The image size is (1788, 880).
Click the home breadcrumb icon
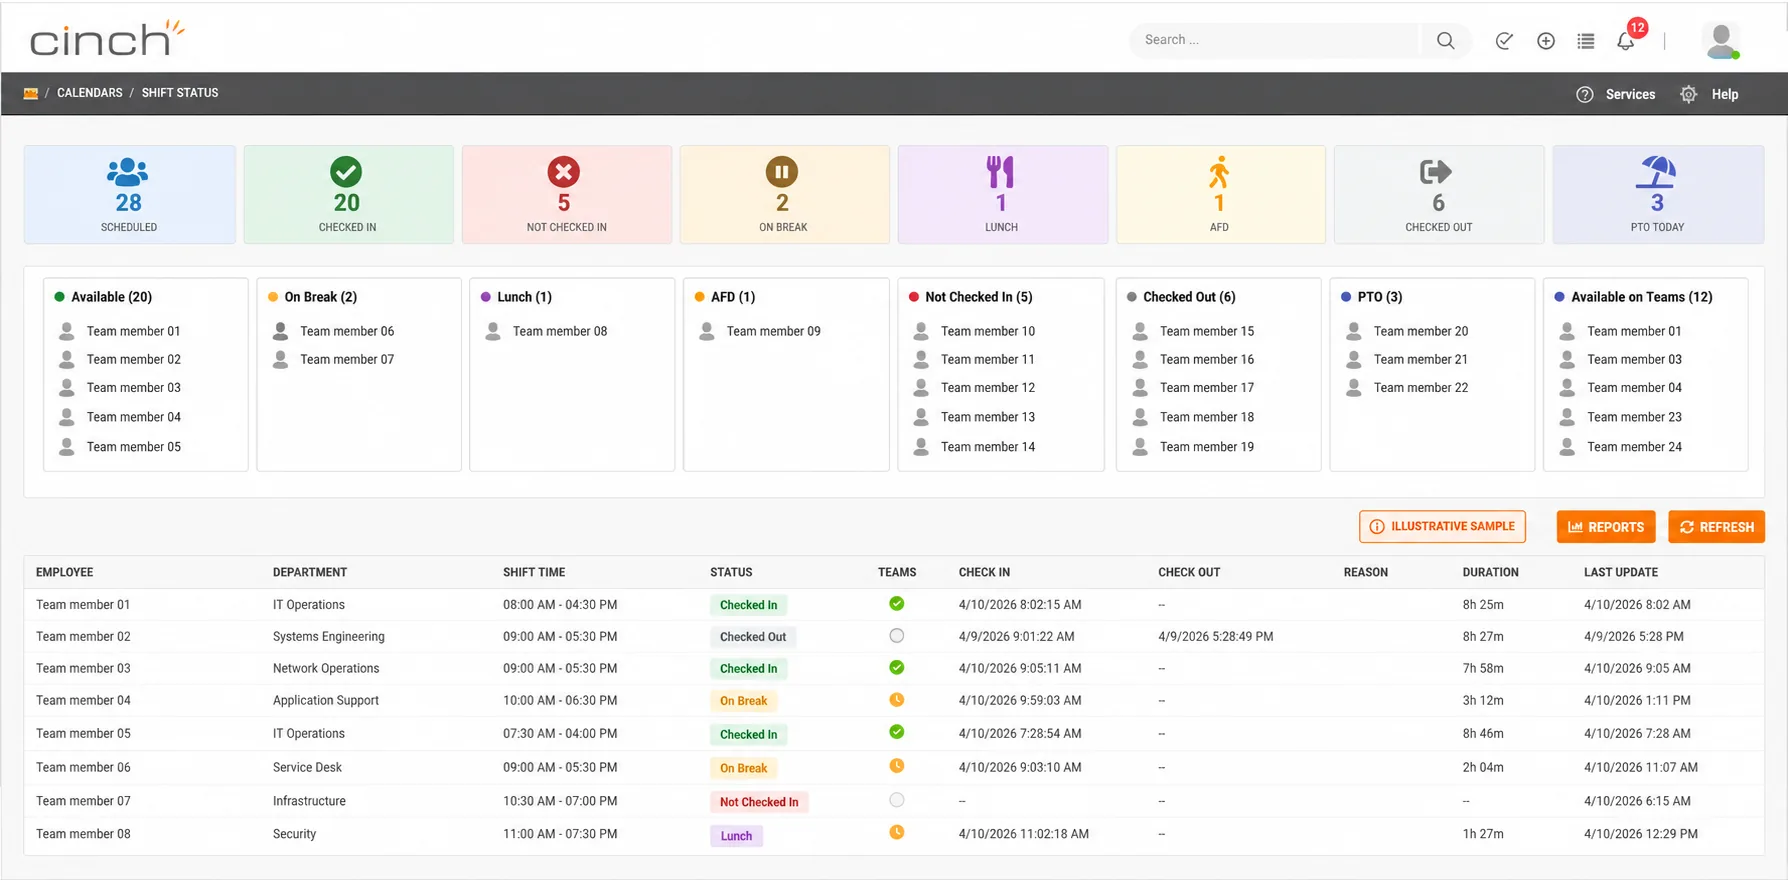[31, 93]
